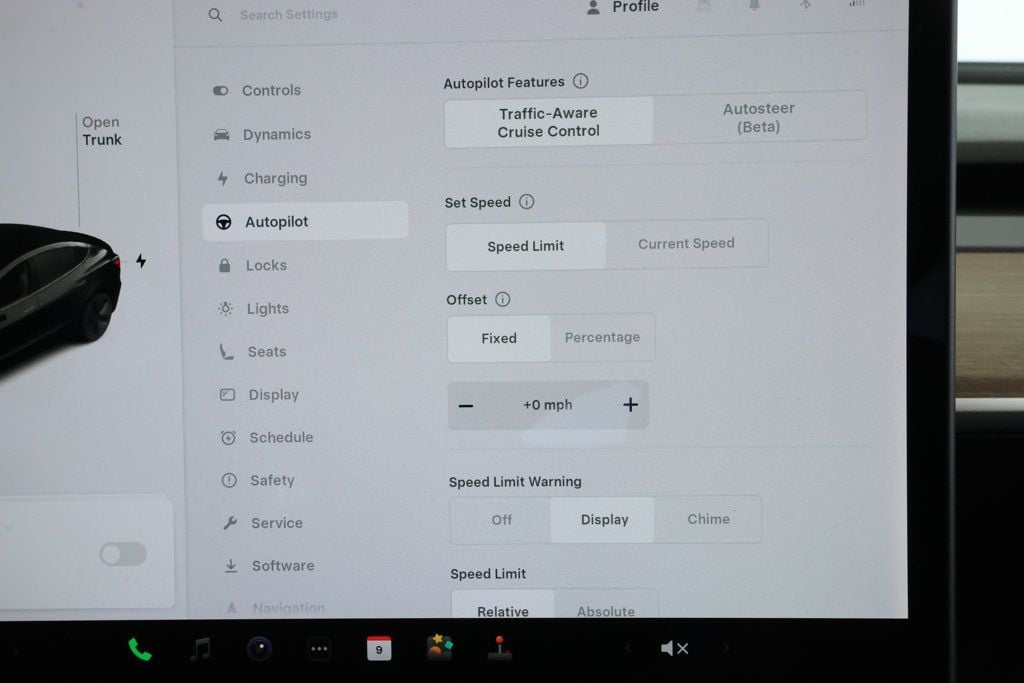
Task: Select Autosteer (Beta) option
Action: click(x=758, y=118)
